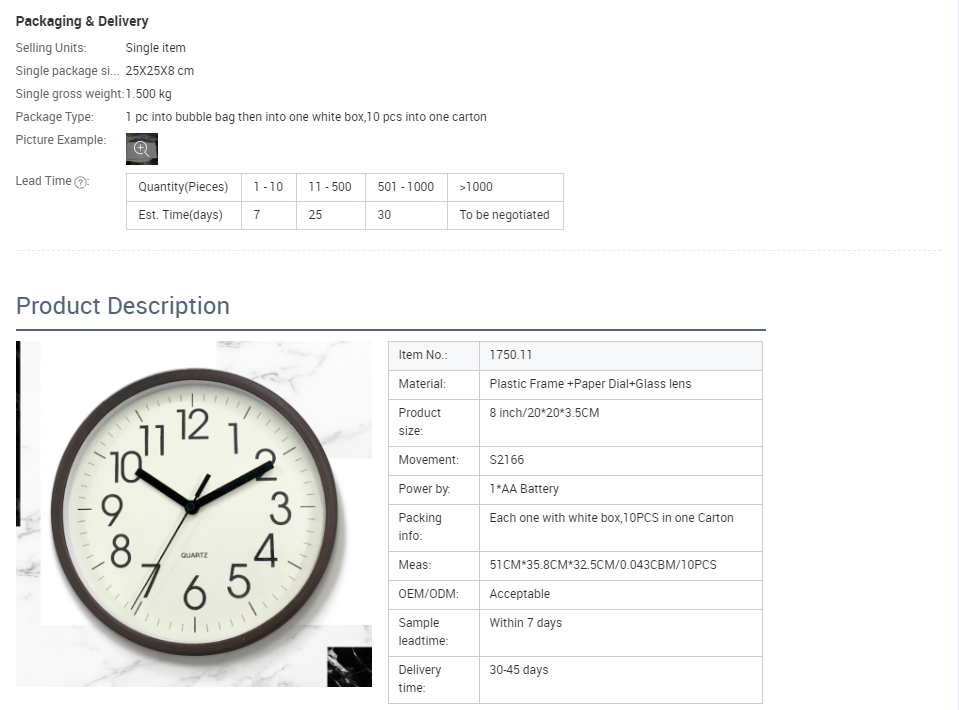Click the Product Description heading
The width and height of the screenshot is (959, 710).
point(123,306)
